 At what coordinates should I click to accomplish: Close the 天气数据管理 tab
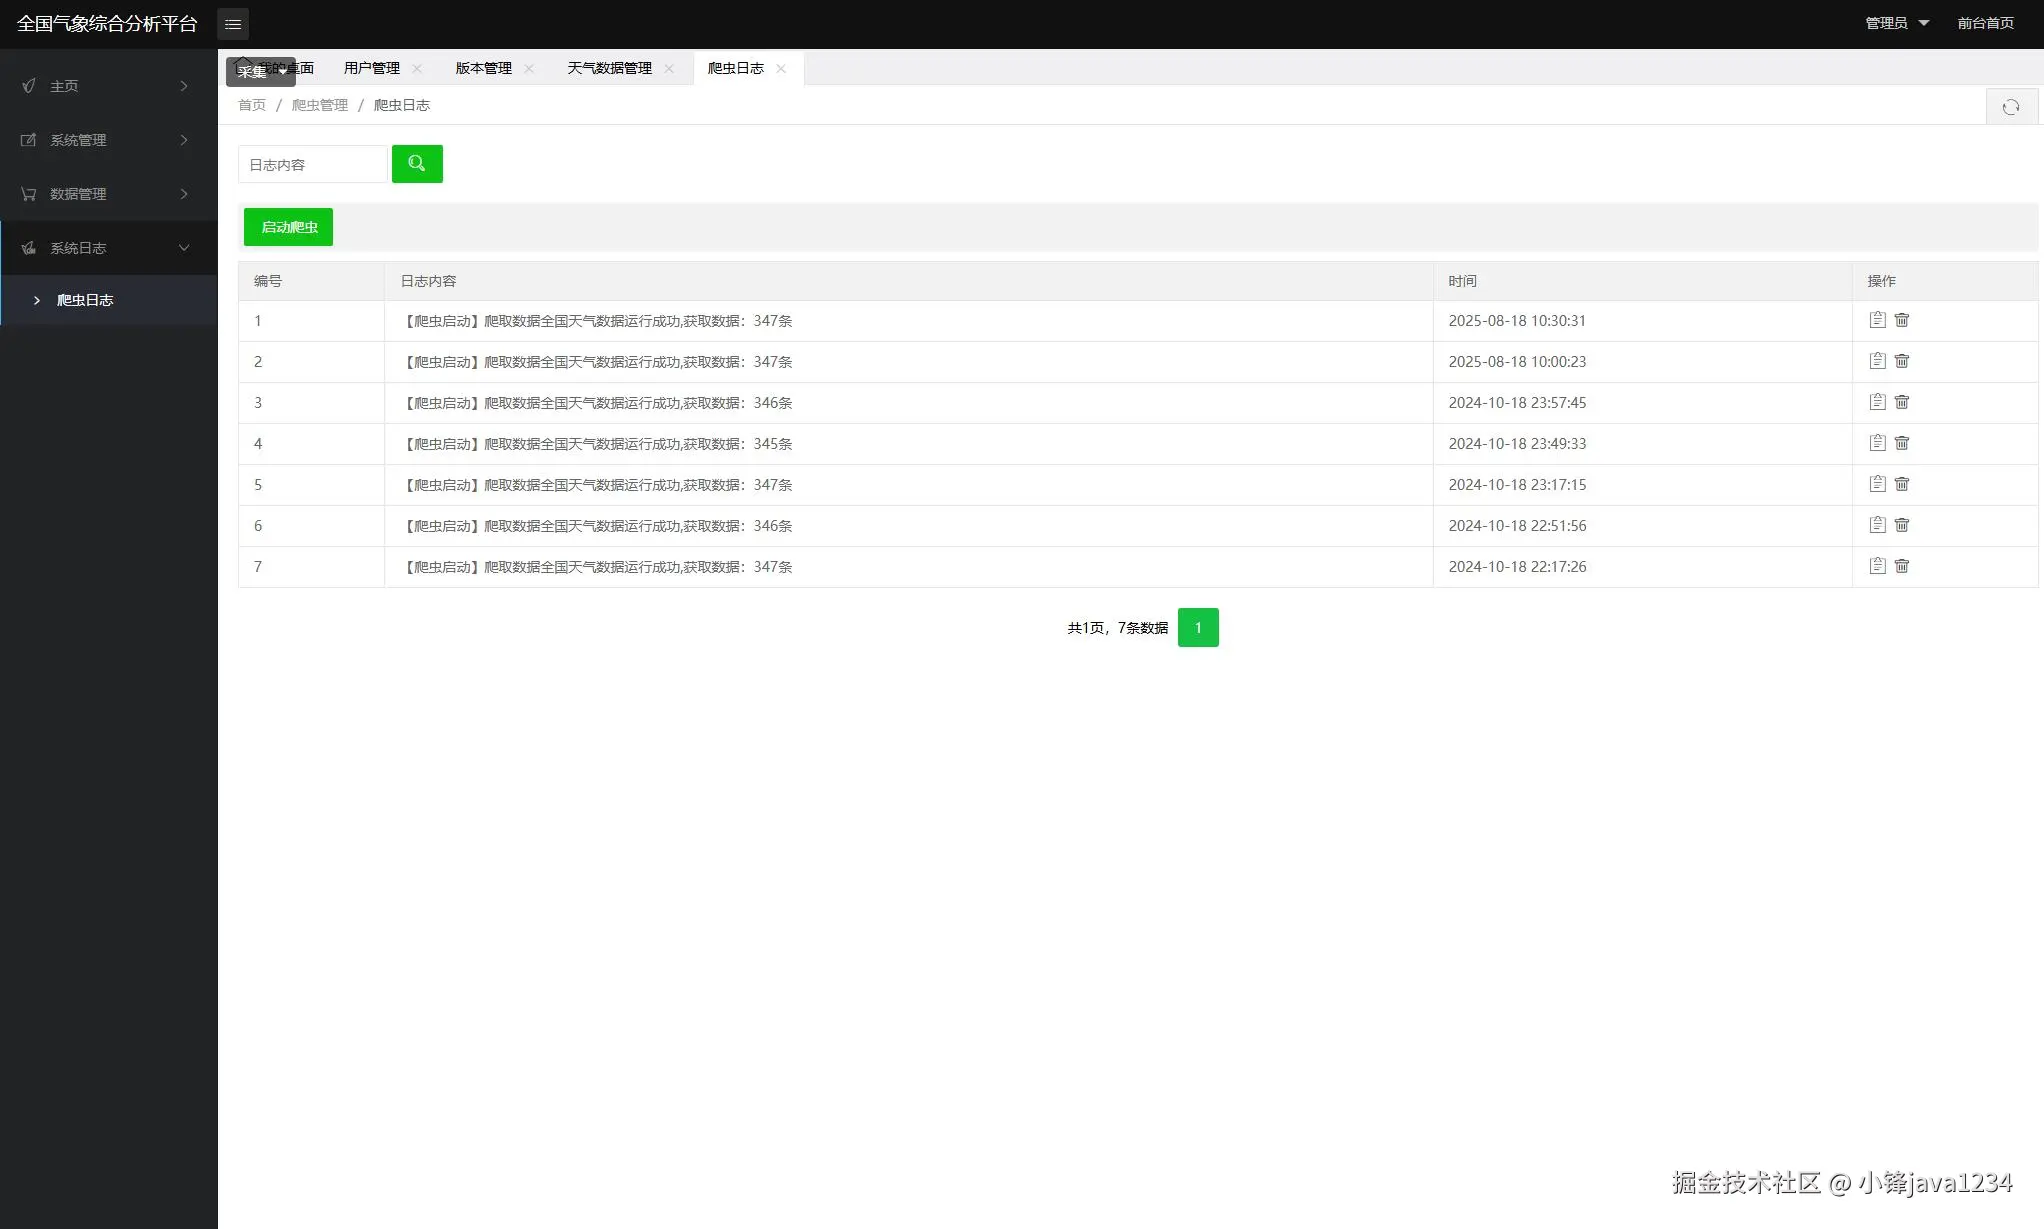pyautogui.click(x=669, y=68)
